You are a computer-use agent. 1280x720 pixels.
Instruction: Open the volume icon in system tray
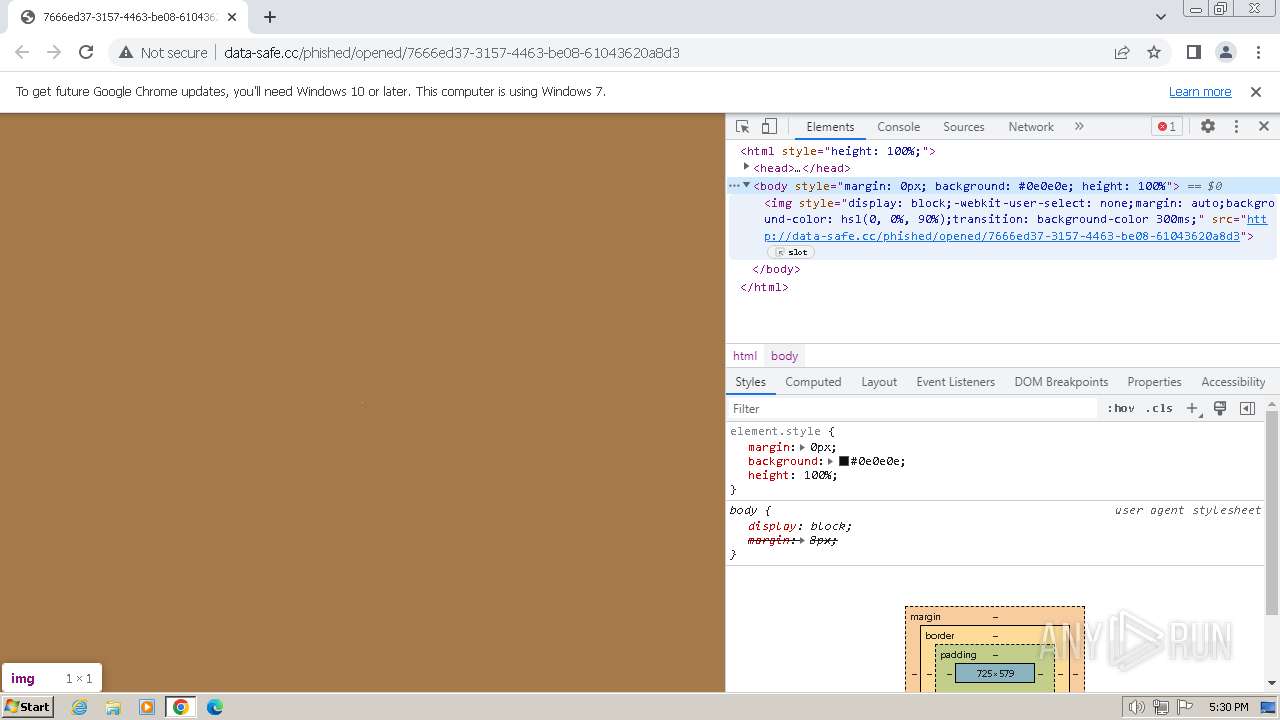coord(1136,707)
